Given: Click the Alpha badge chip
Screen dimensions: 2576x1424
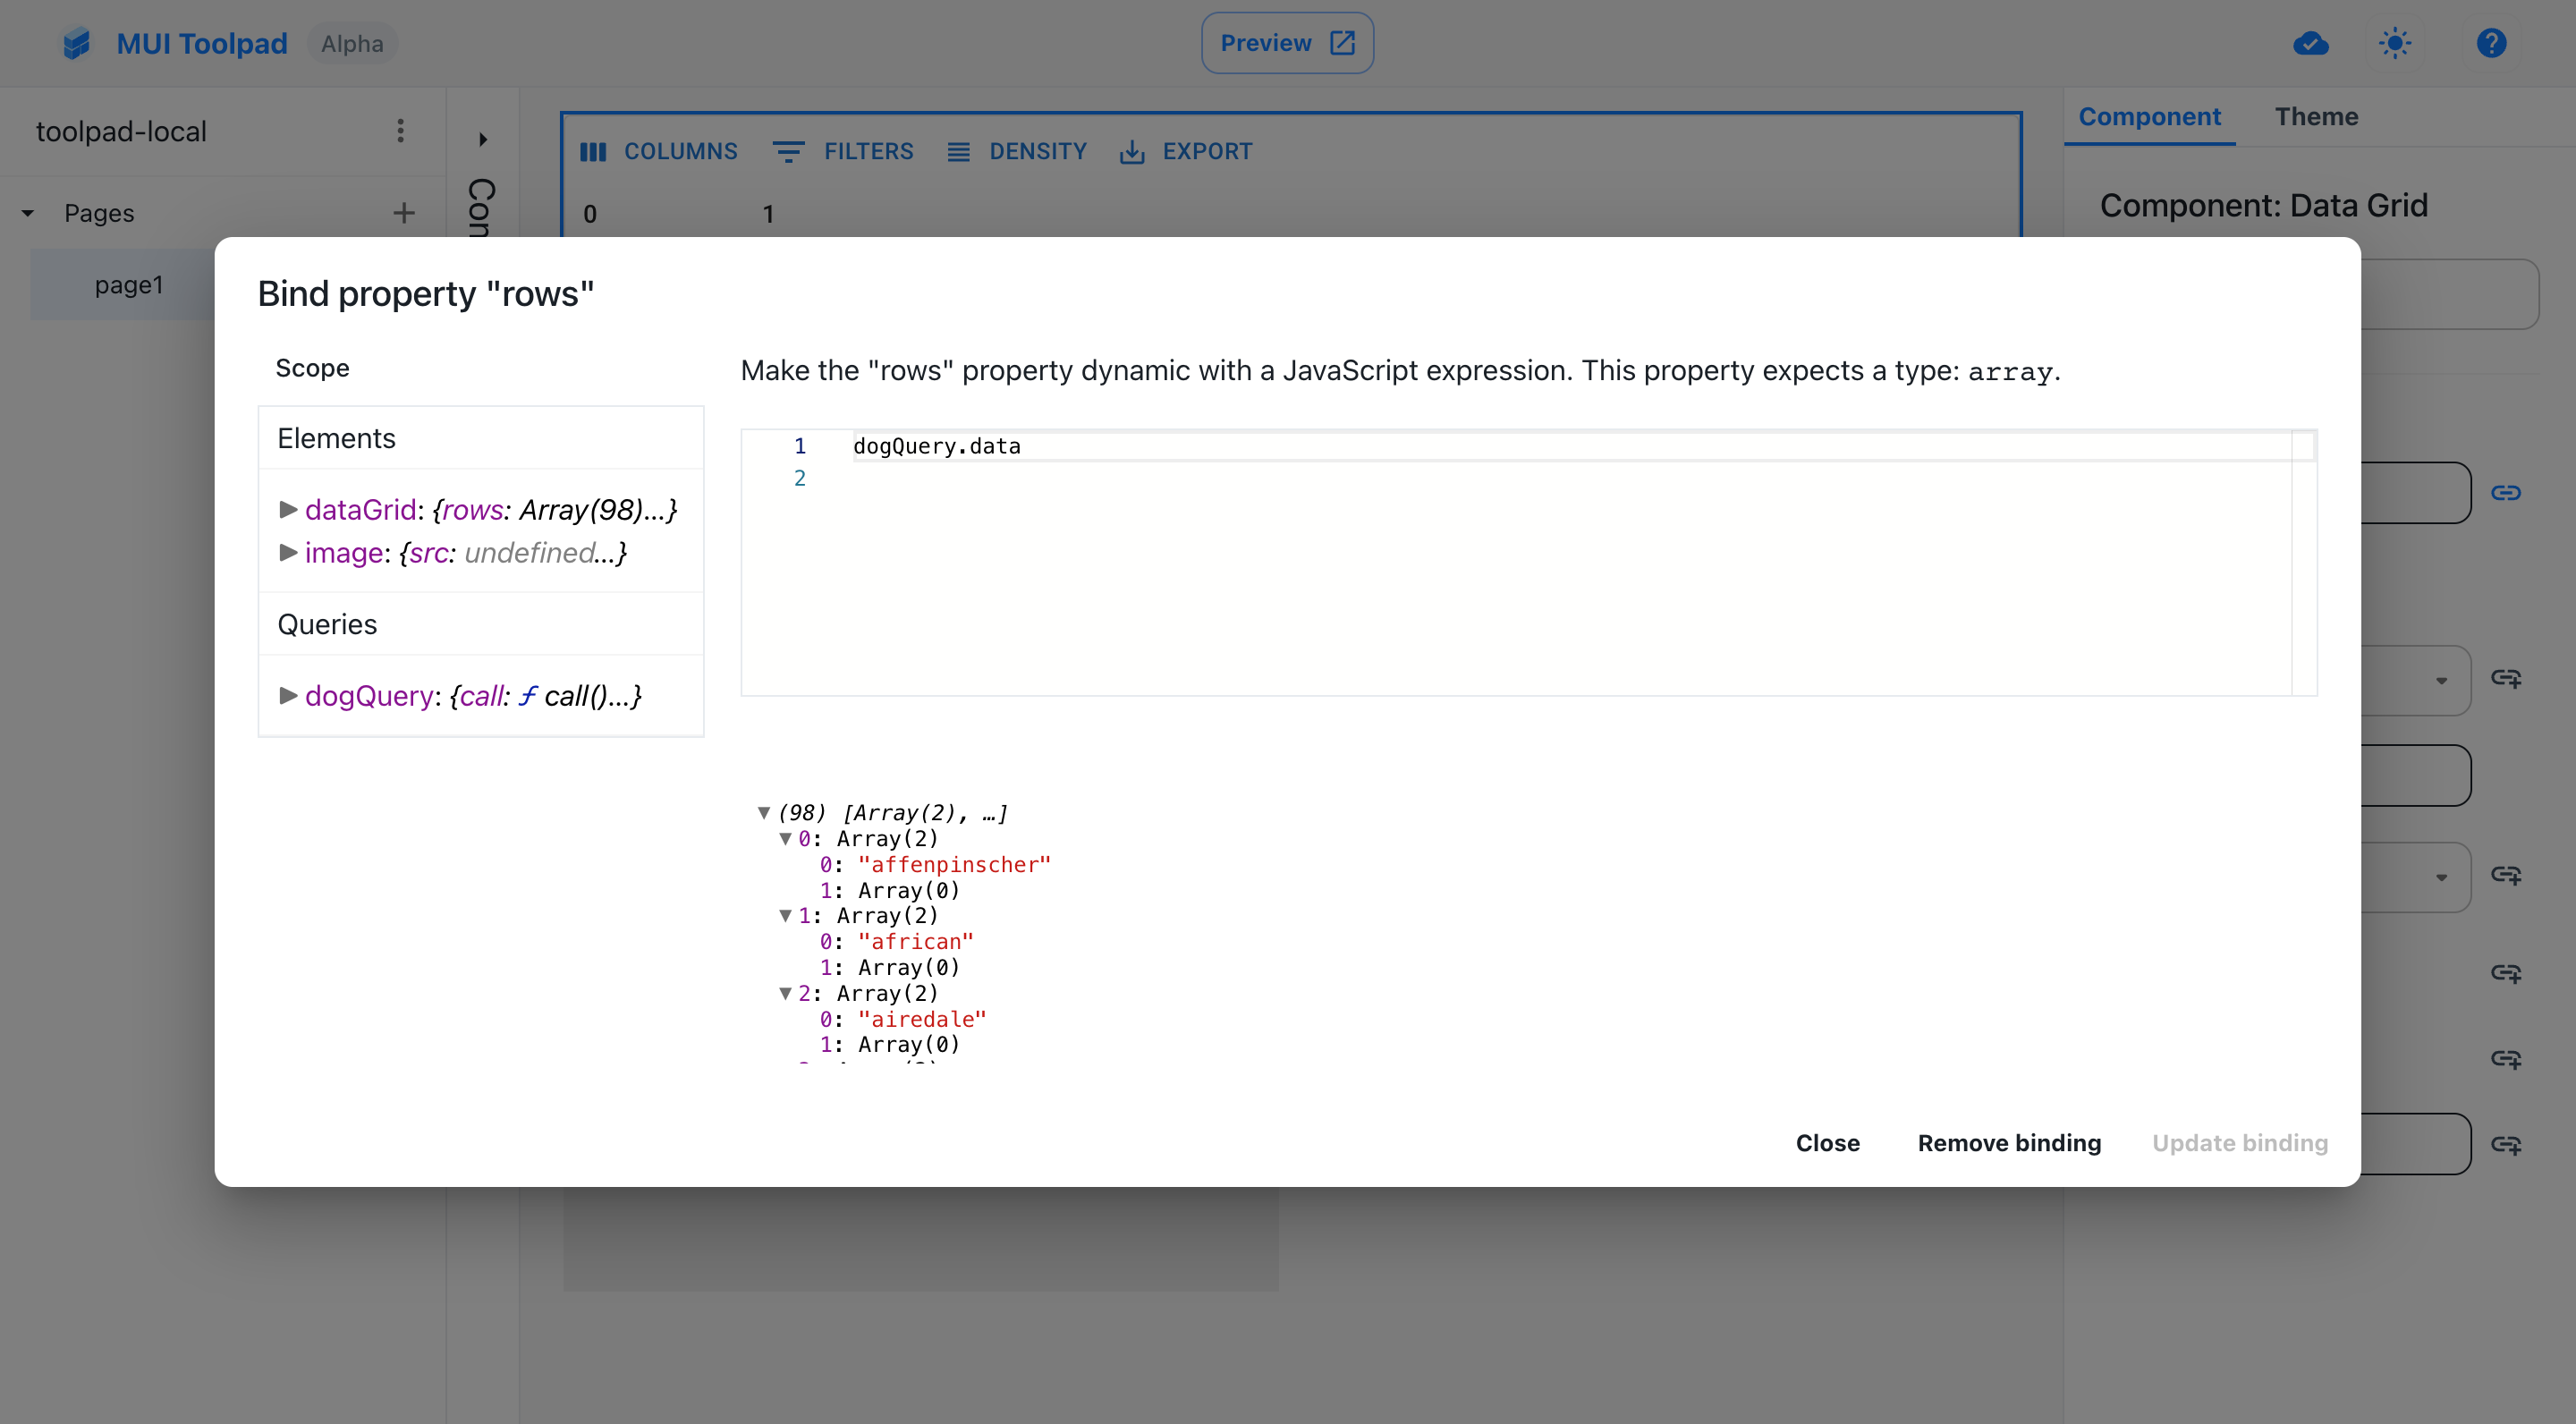Looking at the screenshot, I should click(352, 43).
